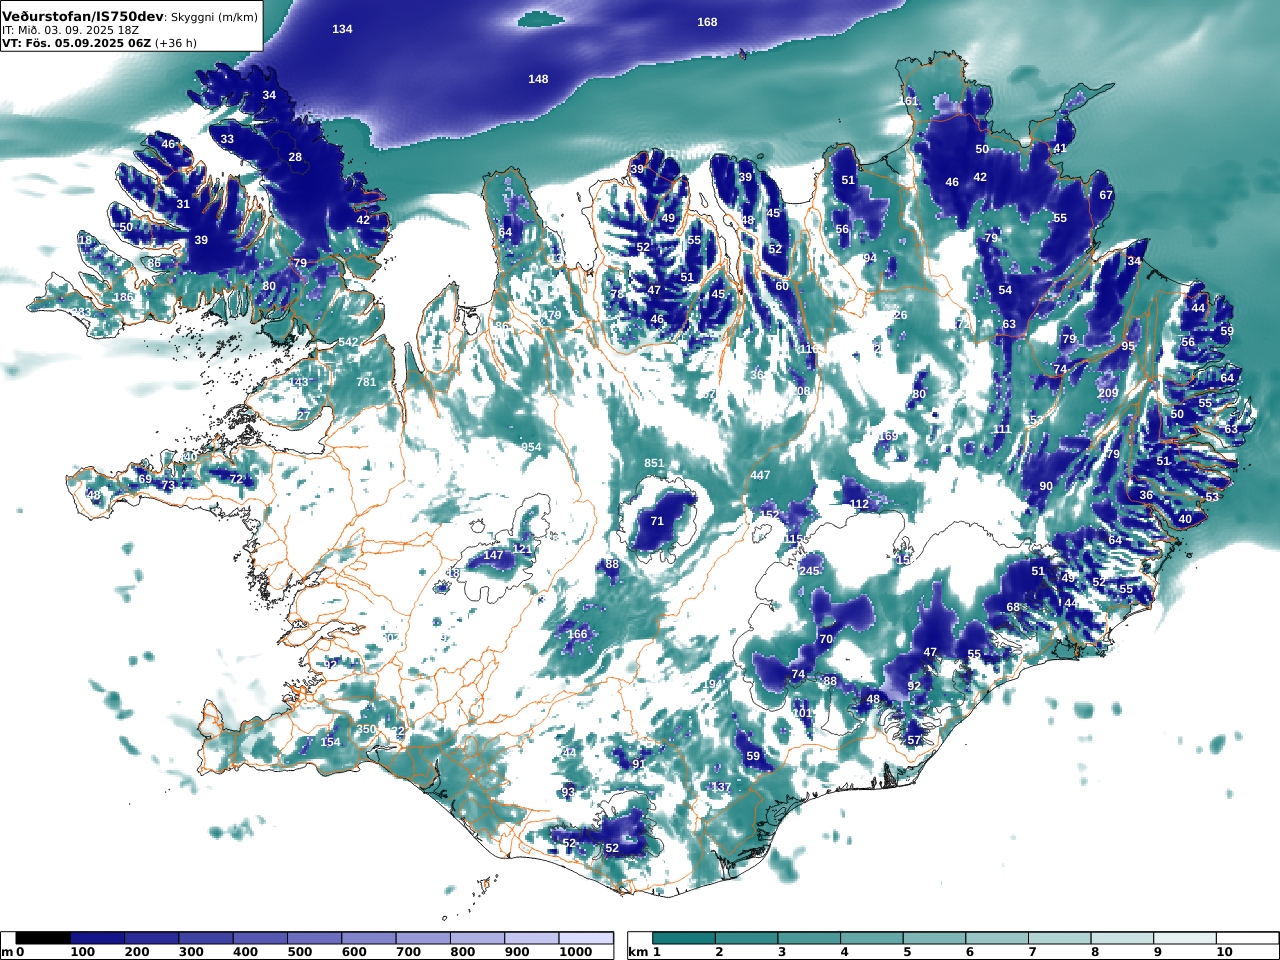Click the 7 label on the kilometre scale
The height and width of the screenshot is (960, 1280).
pyautogui.click(x=1032, y=953)
